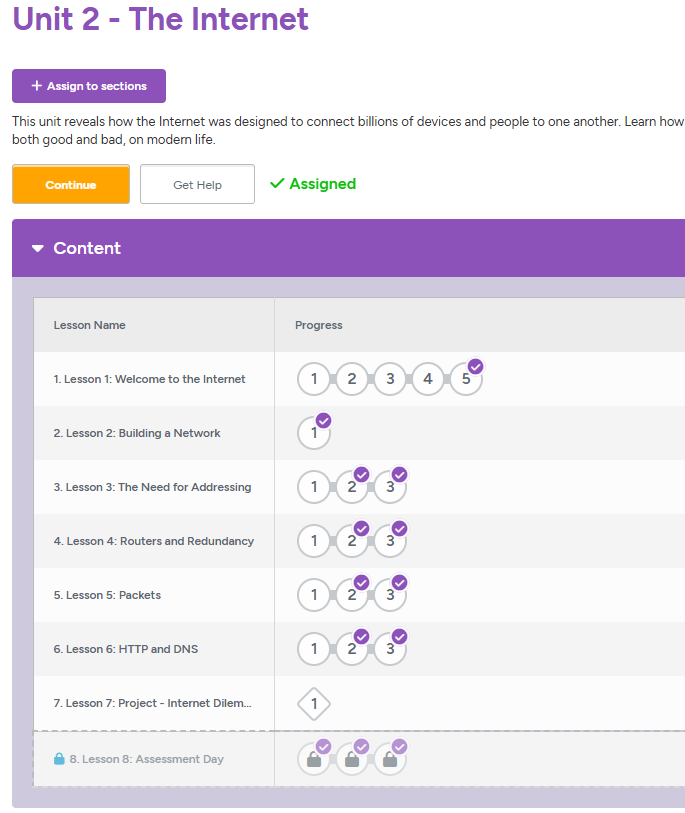Open Lesson 7: Project - Internet Dilemmas

pos(152,703)
